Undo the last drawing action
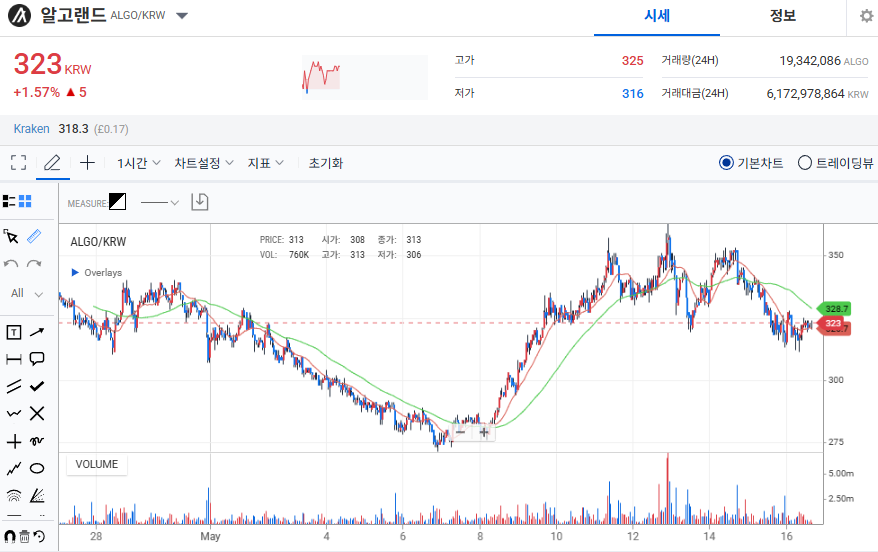 tap(11, 264)
